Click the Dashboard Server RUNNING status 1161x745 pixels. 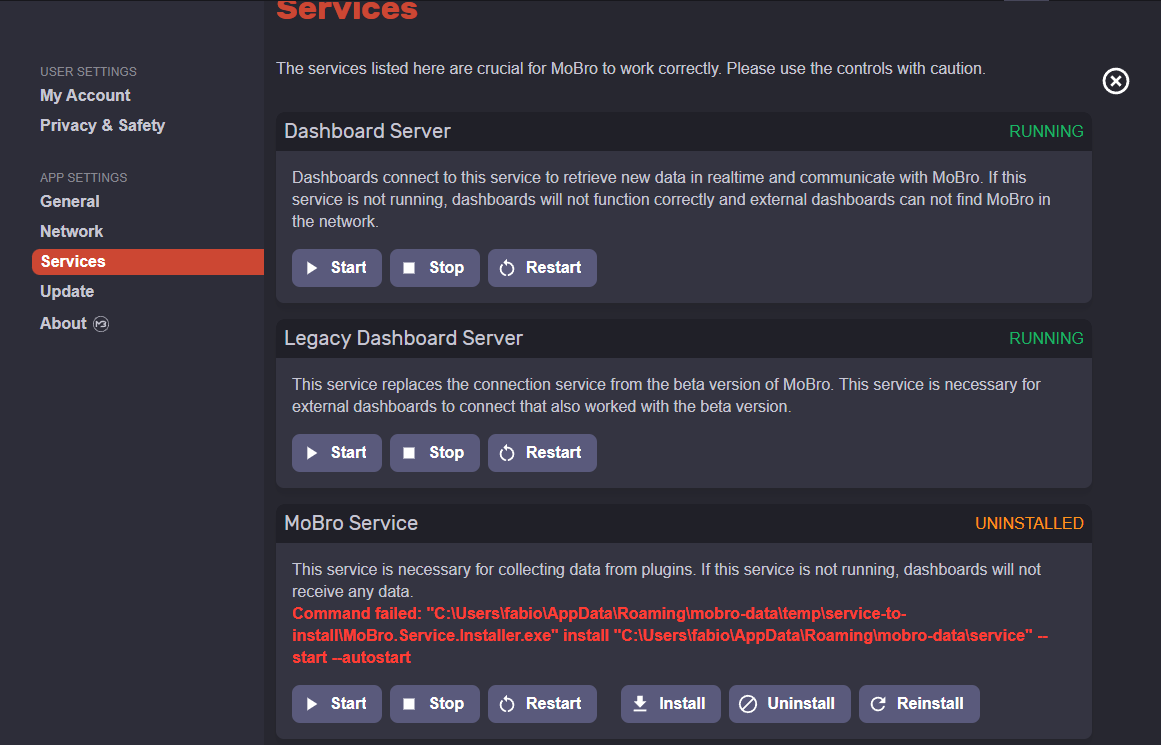[1046, 131]
